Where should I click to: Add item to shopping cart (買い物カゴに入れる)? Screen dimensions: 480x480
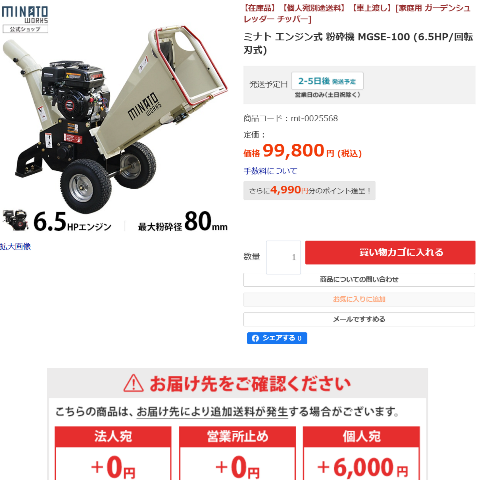tap(390, 252)
